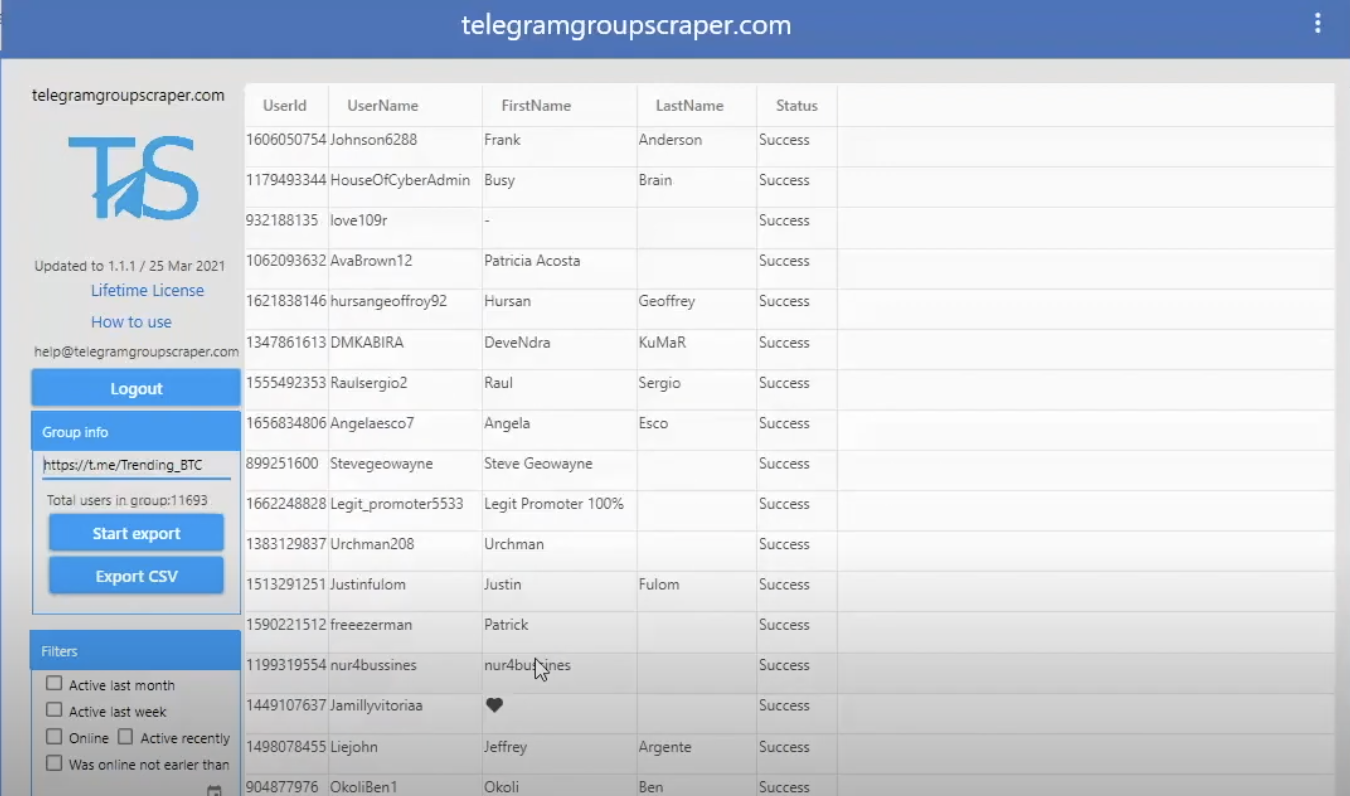Image resolution: width=1350 pixels, height=796 pixels.
Task: Select username freeezerman
Action: [x=371, y=625]
